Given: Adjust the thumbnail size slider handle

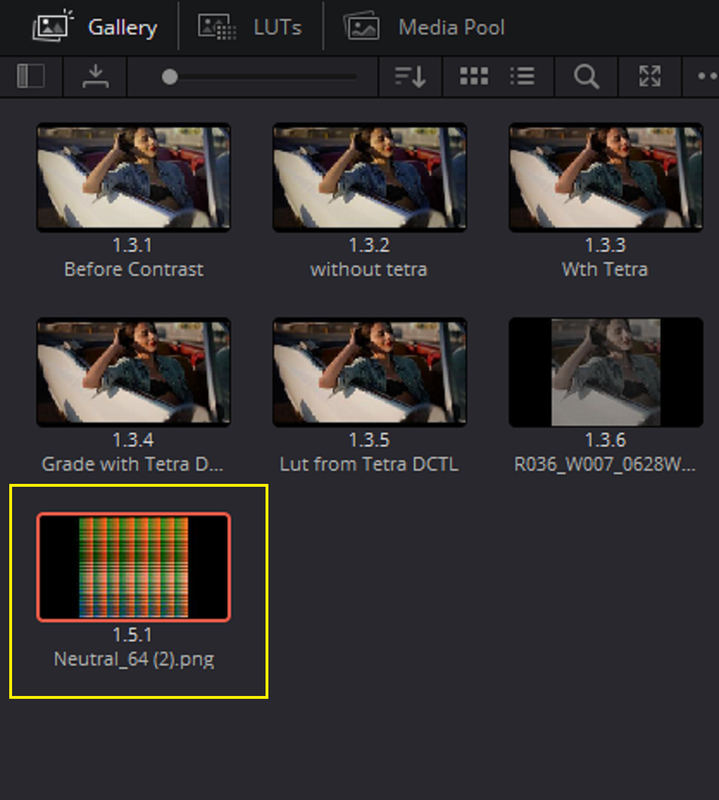Looking at the screenshot, I should (169, 77).
